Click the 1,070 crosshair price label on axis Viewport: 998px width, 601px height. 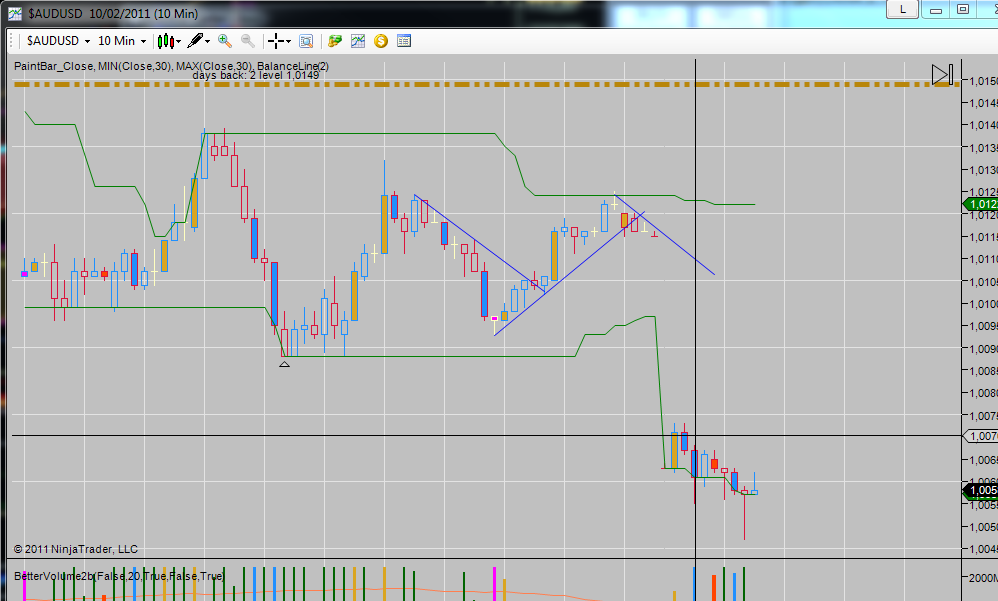coord(981,436)
